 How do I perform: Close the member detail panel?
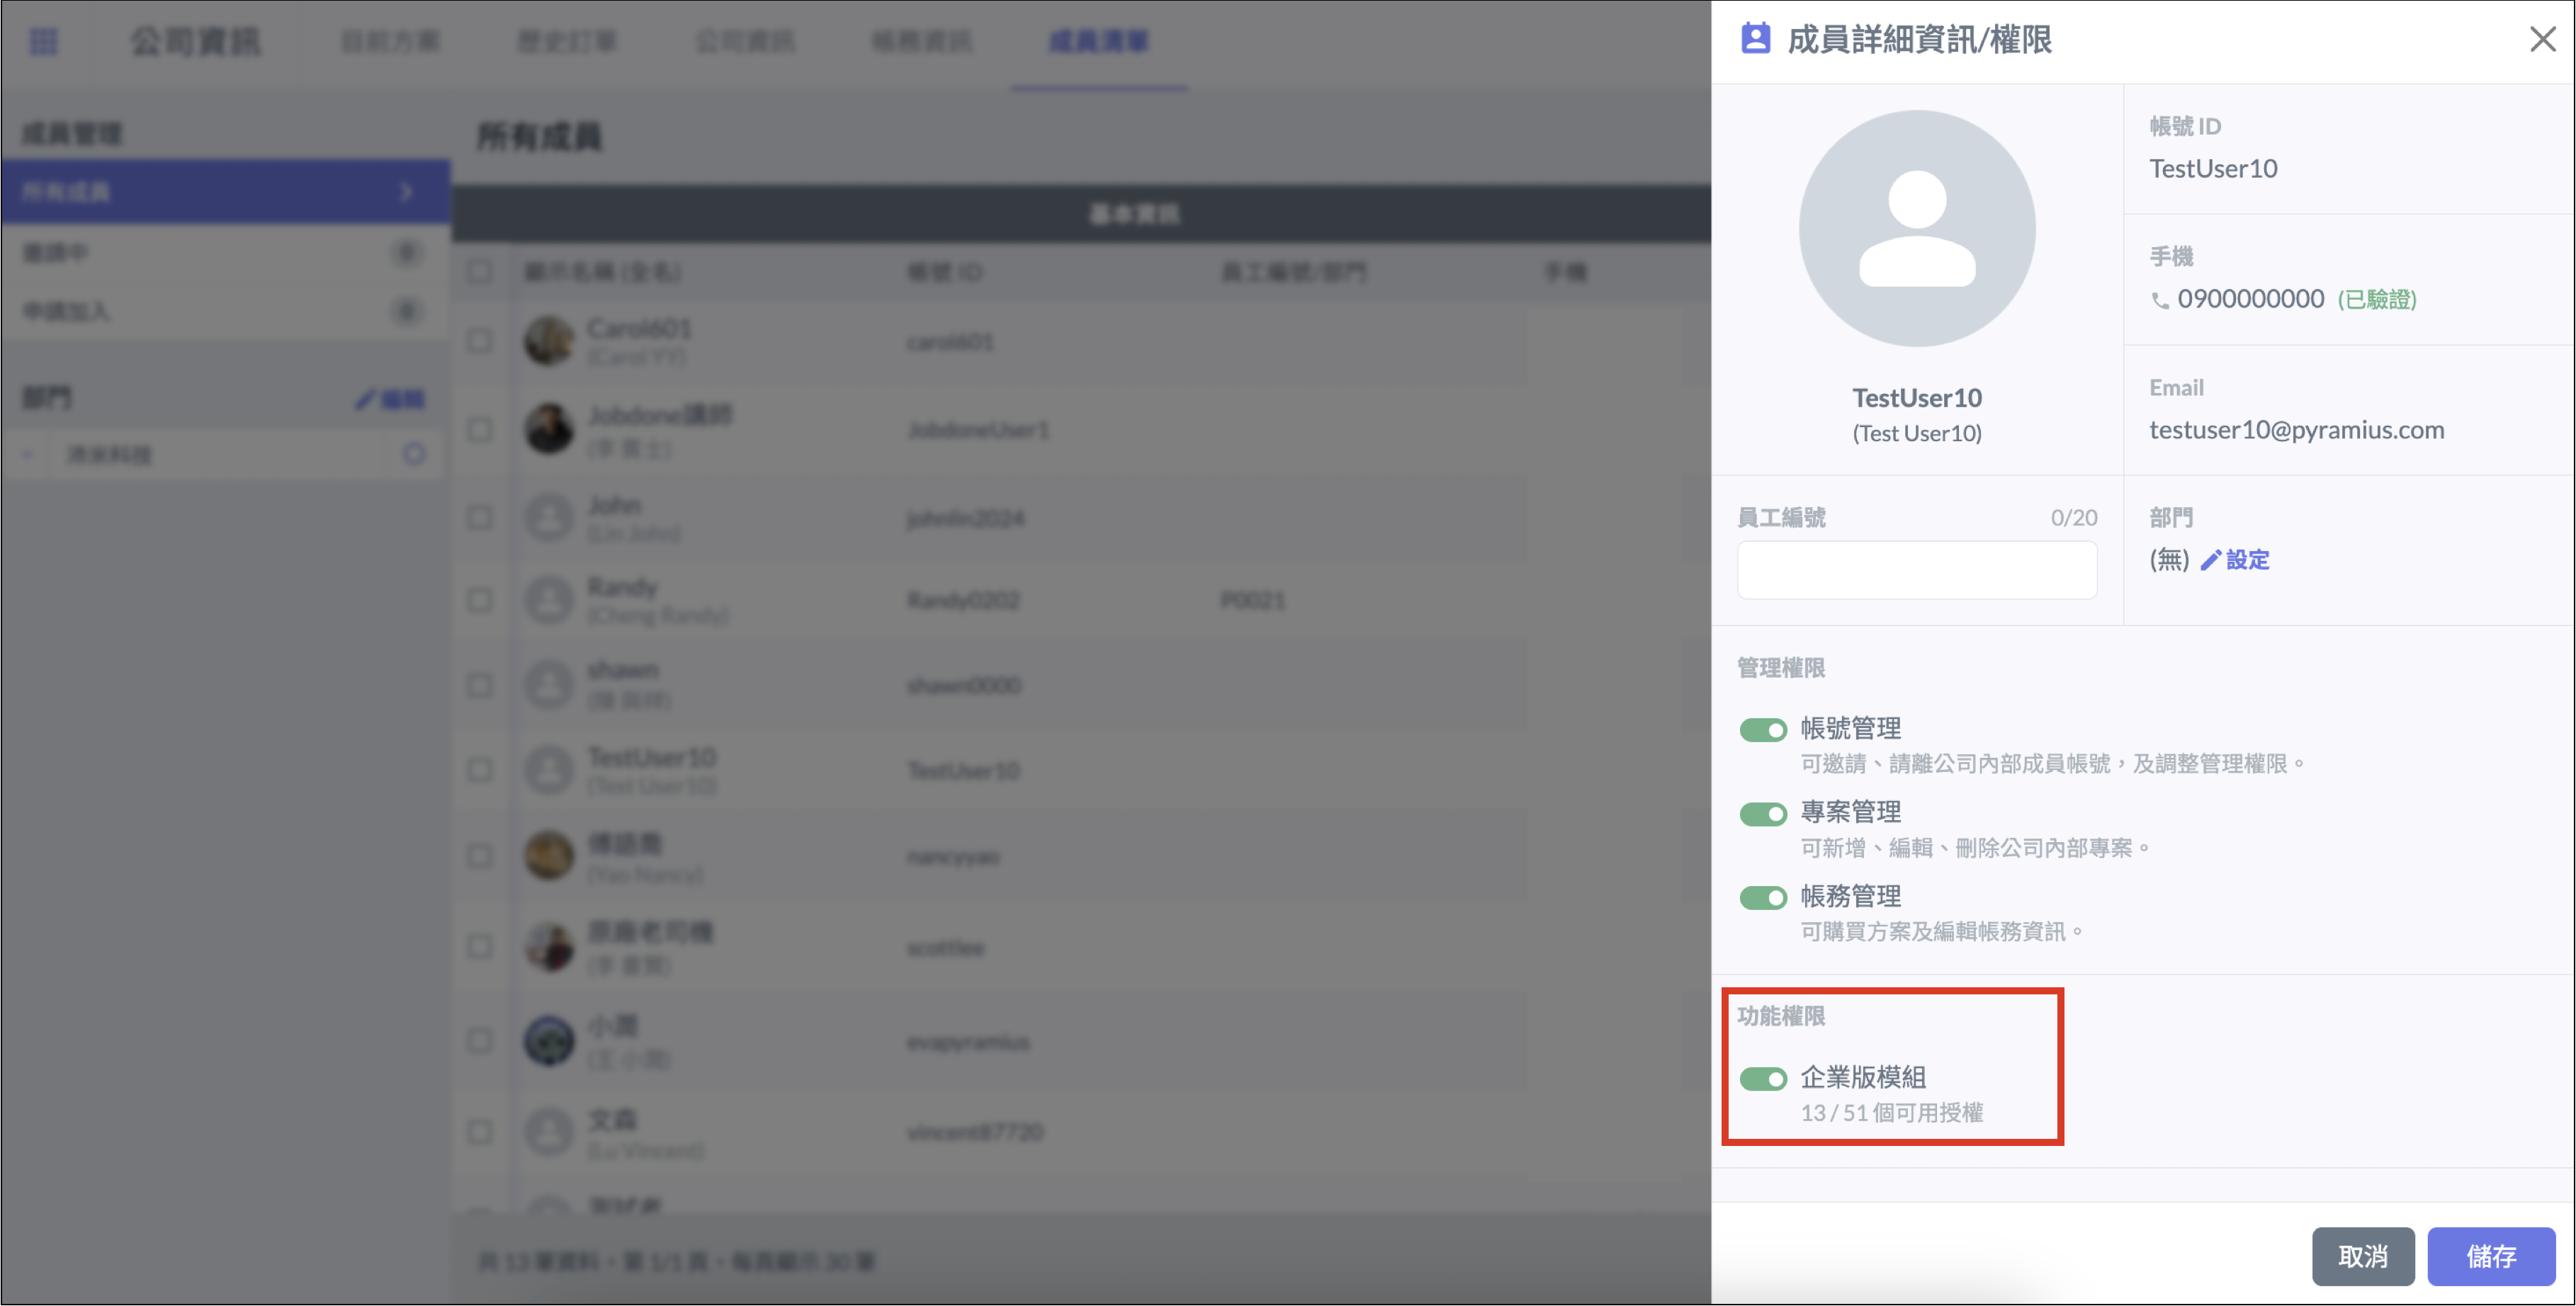pyautogui.click(x=2542, y=39)
